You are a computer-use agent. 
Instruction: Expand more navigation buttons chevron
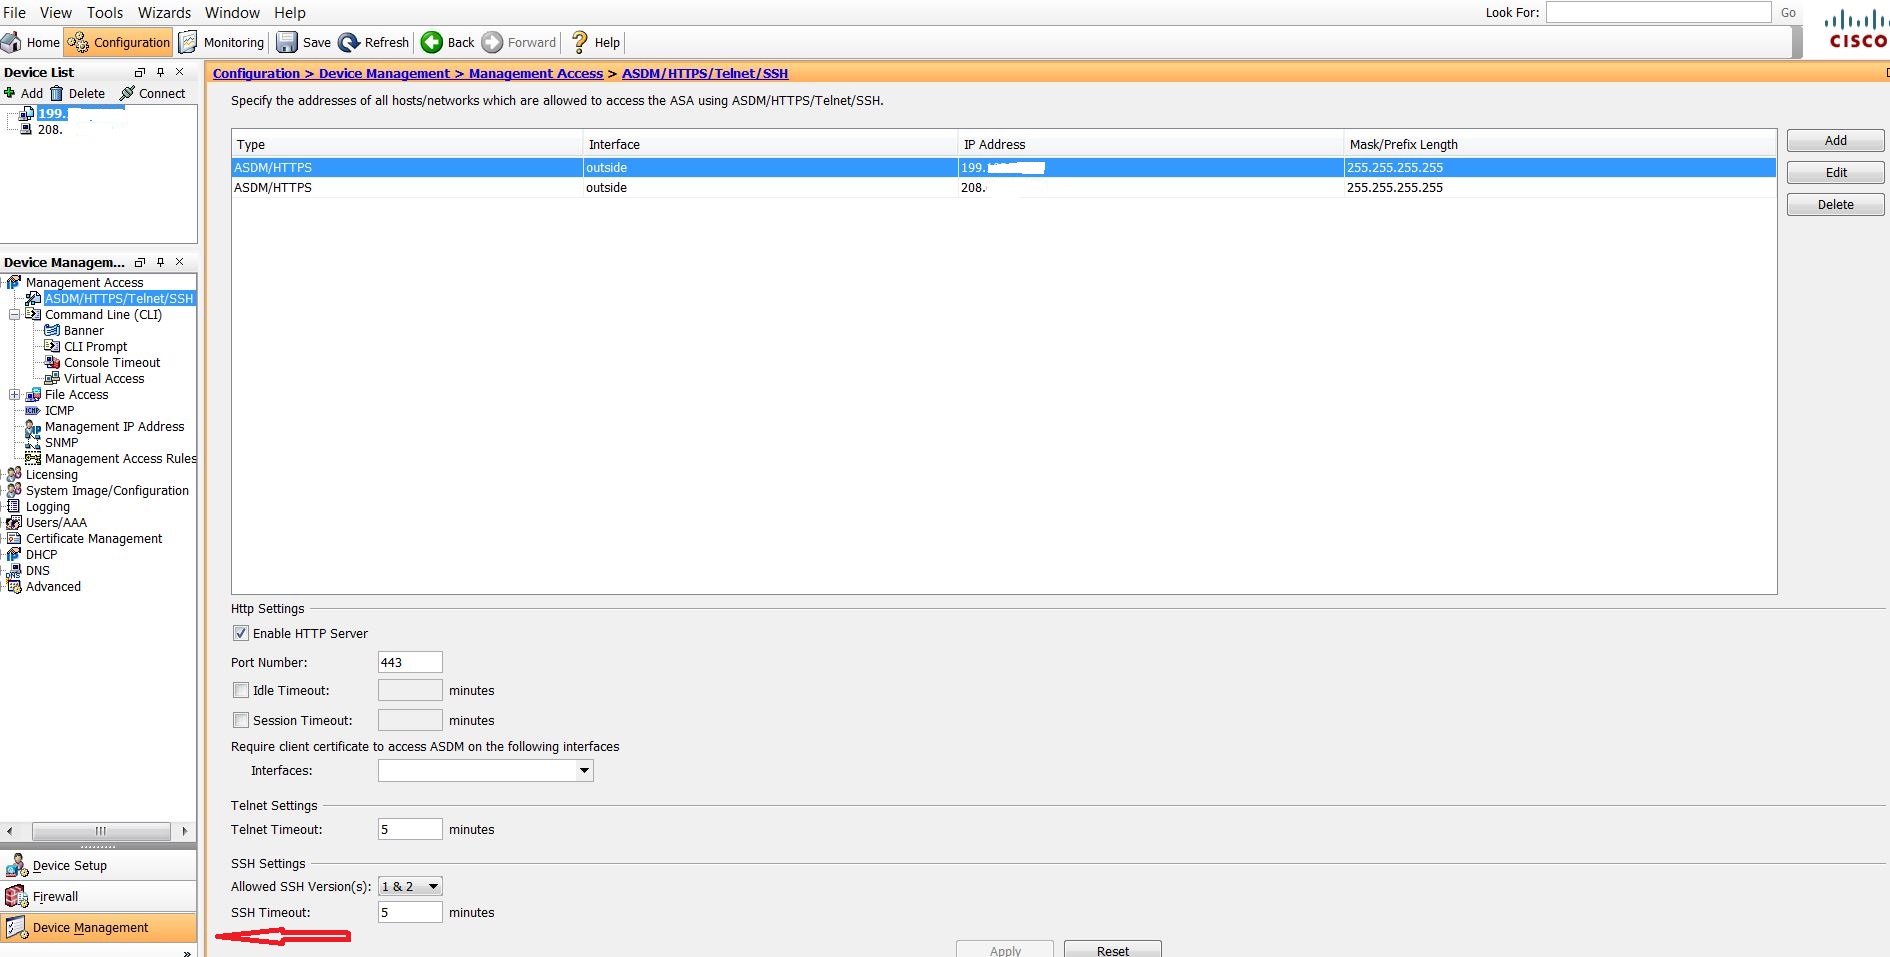[187, 952]
